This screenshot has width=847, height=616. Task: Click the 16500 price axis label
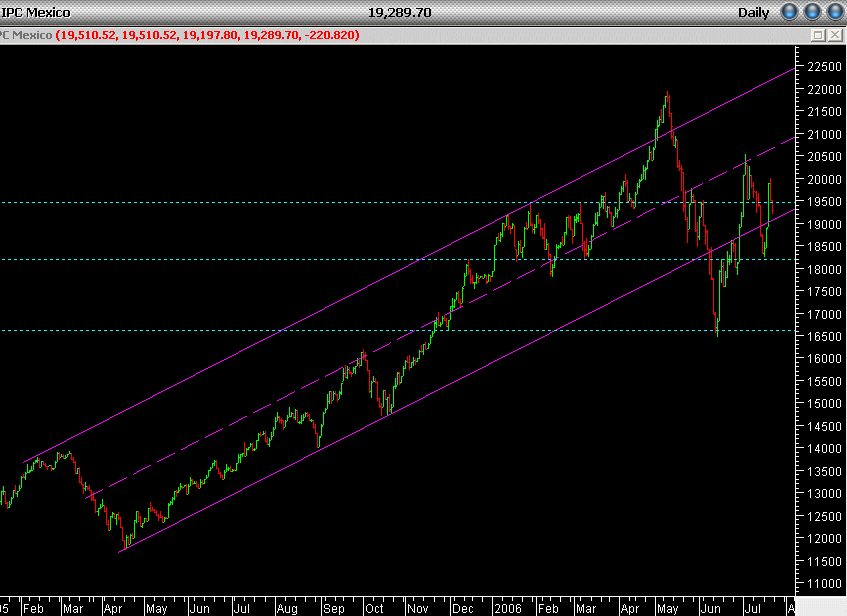pos(824,336)
